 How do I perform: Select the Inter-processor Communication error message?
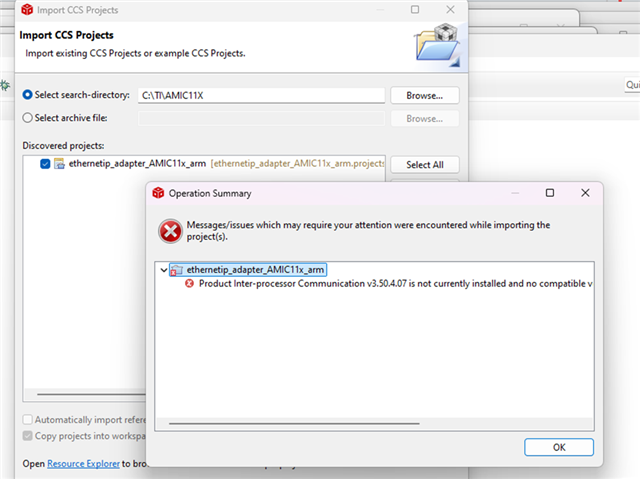click(395, 284)
